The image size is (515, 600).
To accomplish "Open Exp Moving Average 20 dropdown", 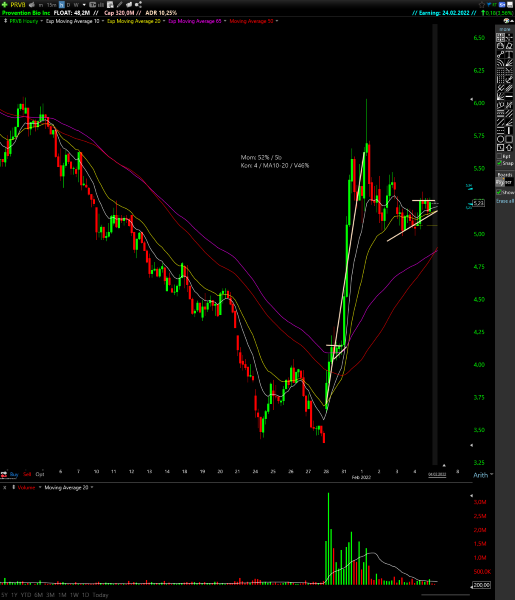I will coord(164,21).
